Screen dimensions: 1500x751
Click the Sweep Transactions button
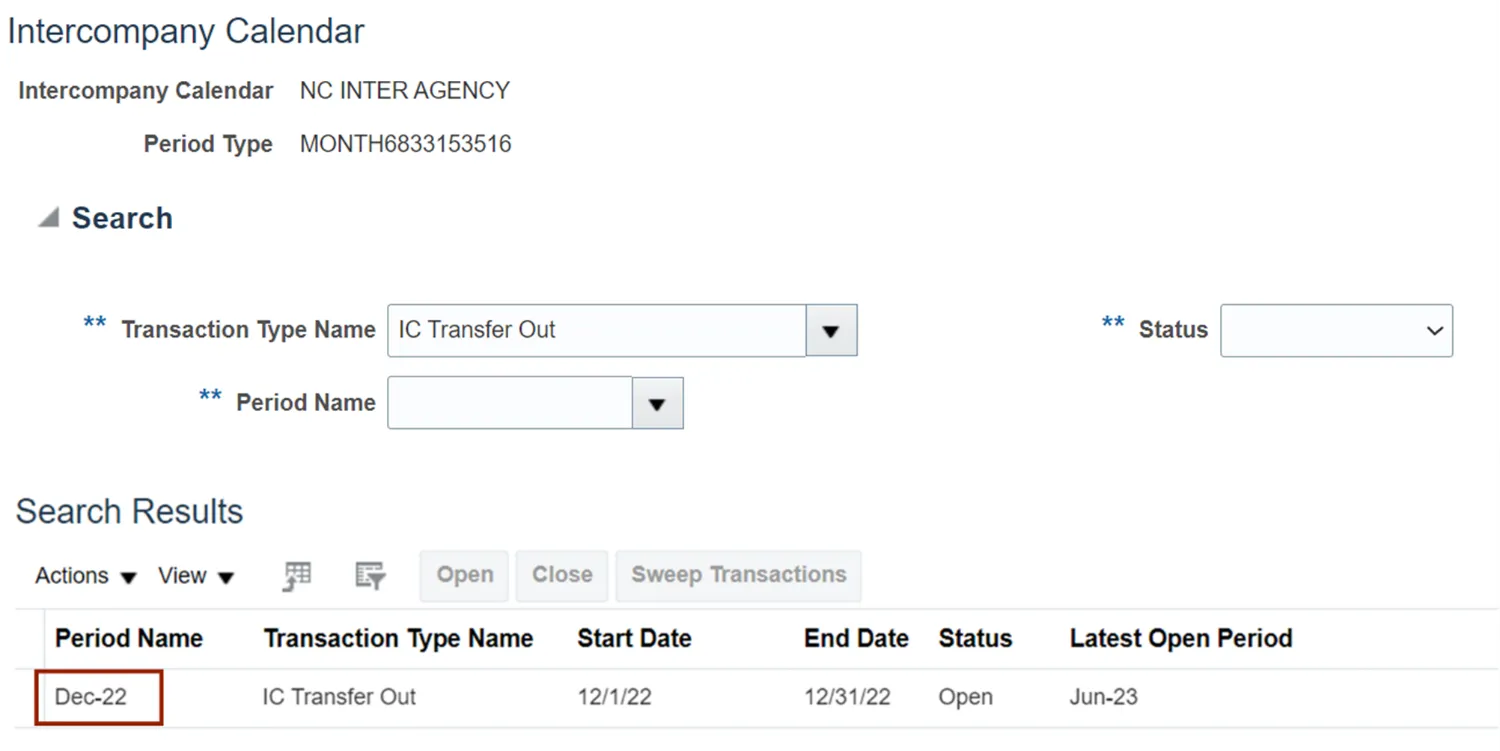point(738,575)
